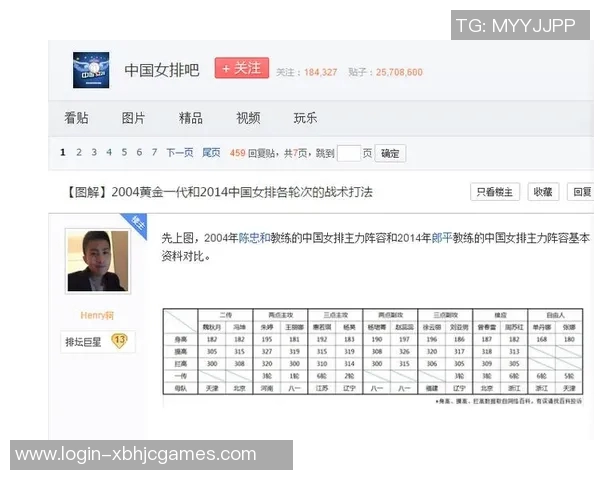This screenshot has width=600, height=480.
Task: Toggle 只看楼主 filter
Action: coord(495,192)
